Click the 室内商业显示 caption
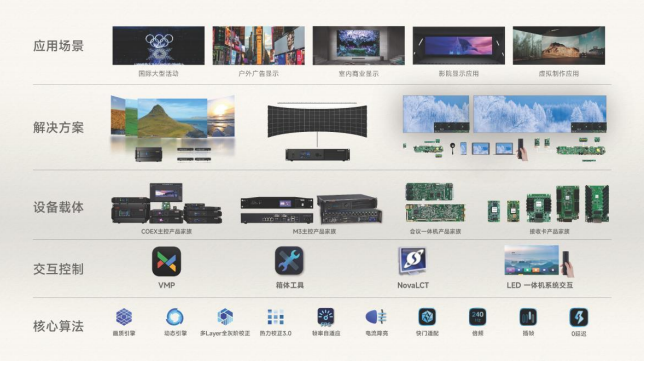The width and height of the screenshot is (645, 367). (x=359, y=74)
